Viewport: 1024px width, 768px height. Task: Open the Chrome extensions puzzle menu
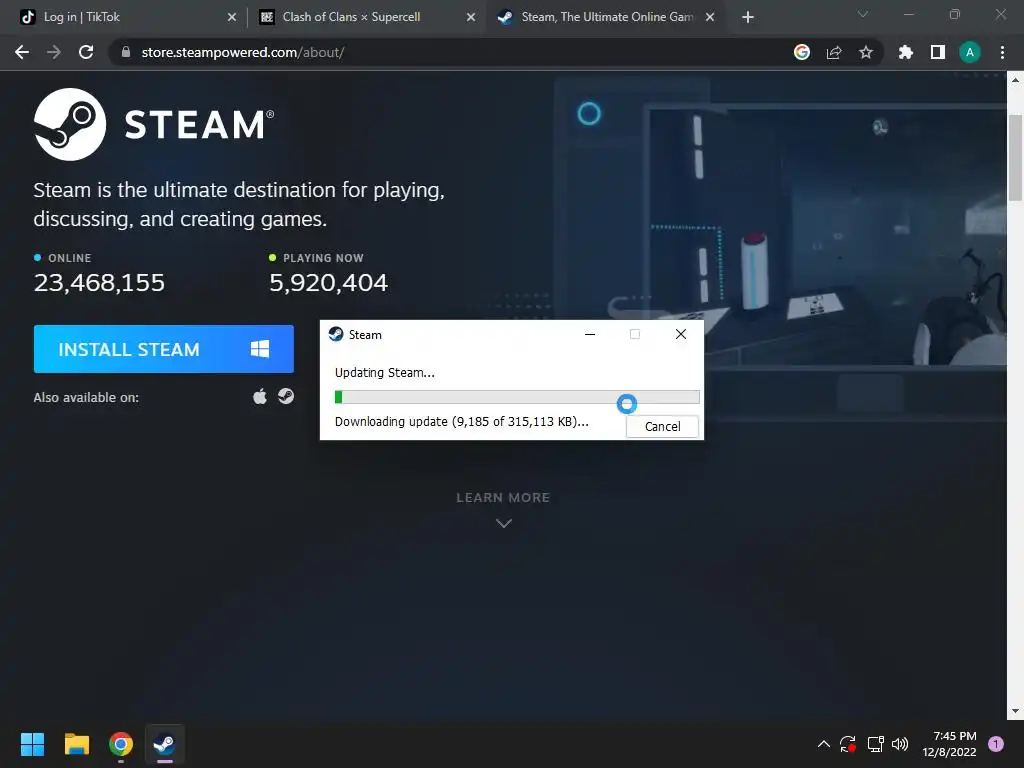906,52
